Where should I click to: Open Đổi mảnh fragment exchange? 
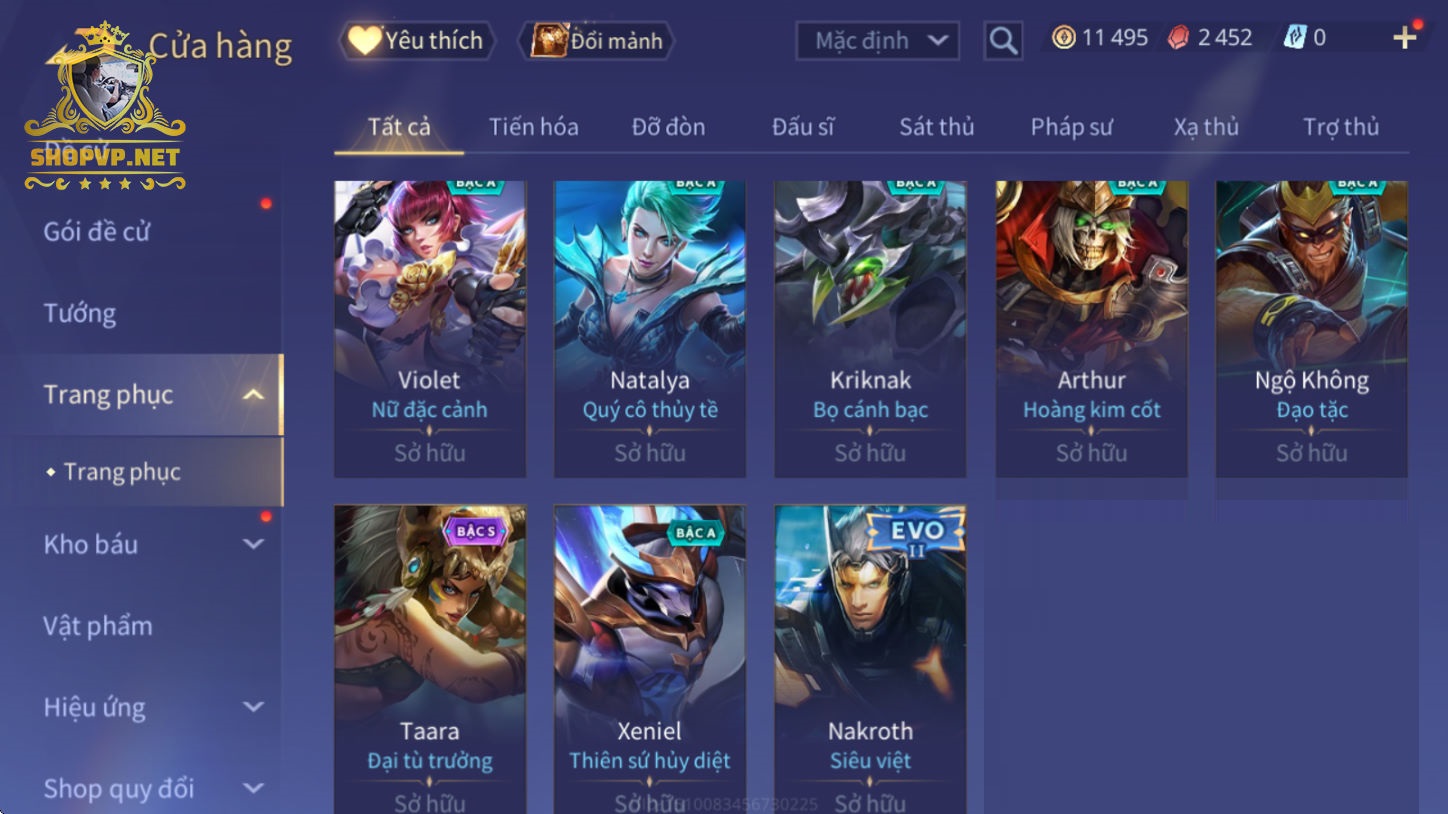[x=597, y=41]
